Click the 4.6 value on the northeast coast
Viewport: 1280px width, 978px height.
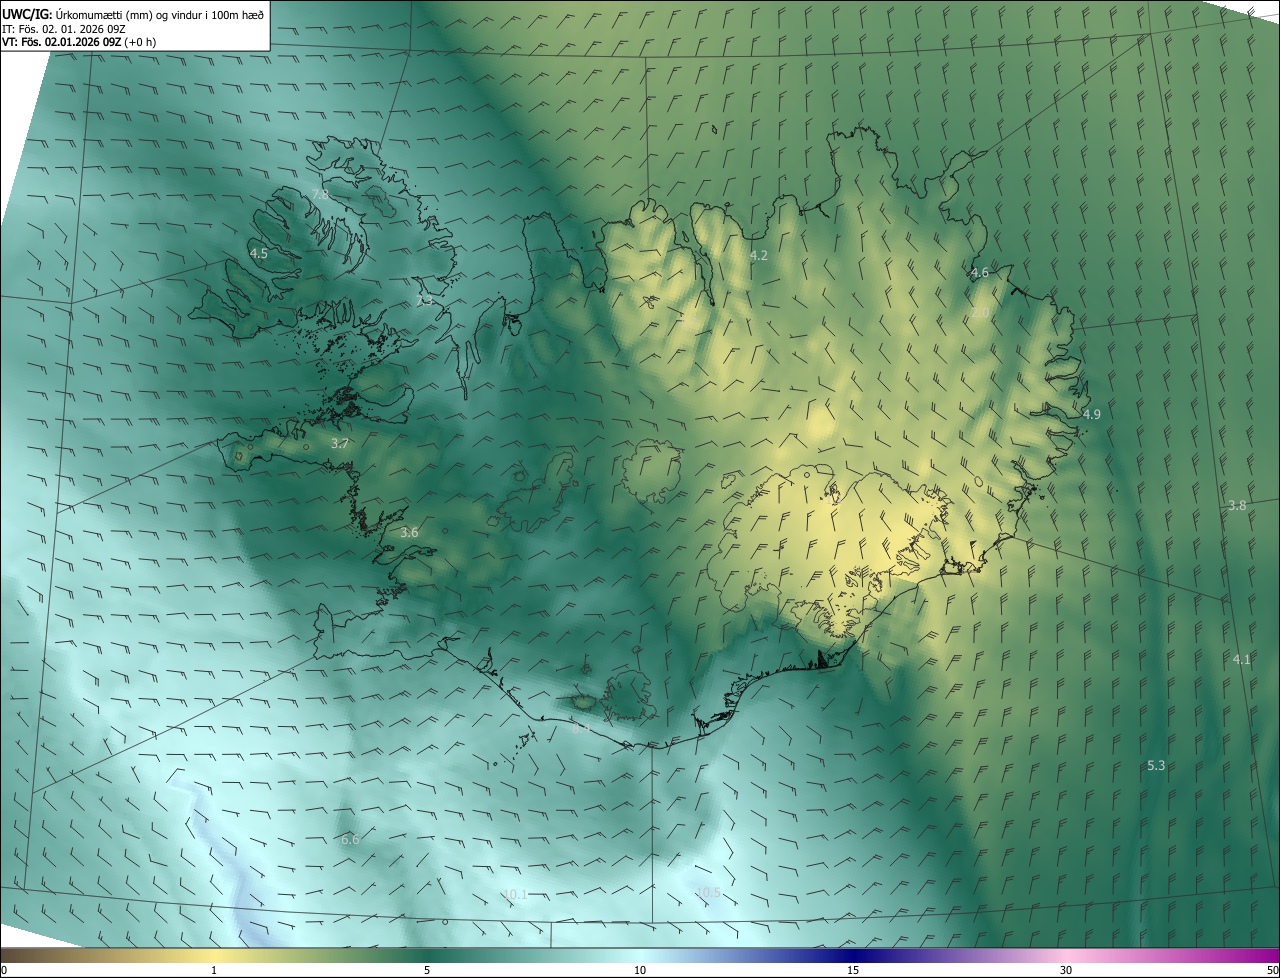pos(980,273)
